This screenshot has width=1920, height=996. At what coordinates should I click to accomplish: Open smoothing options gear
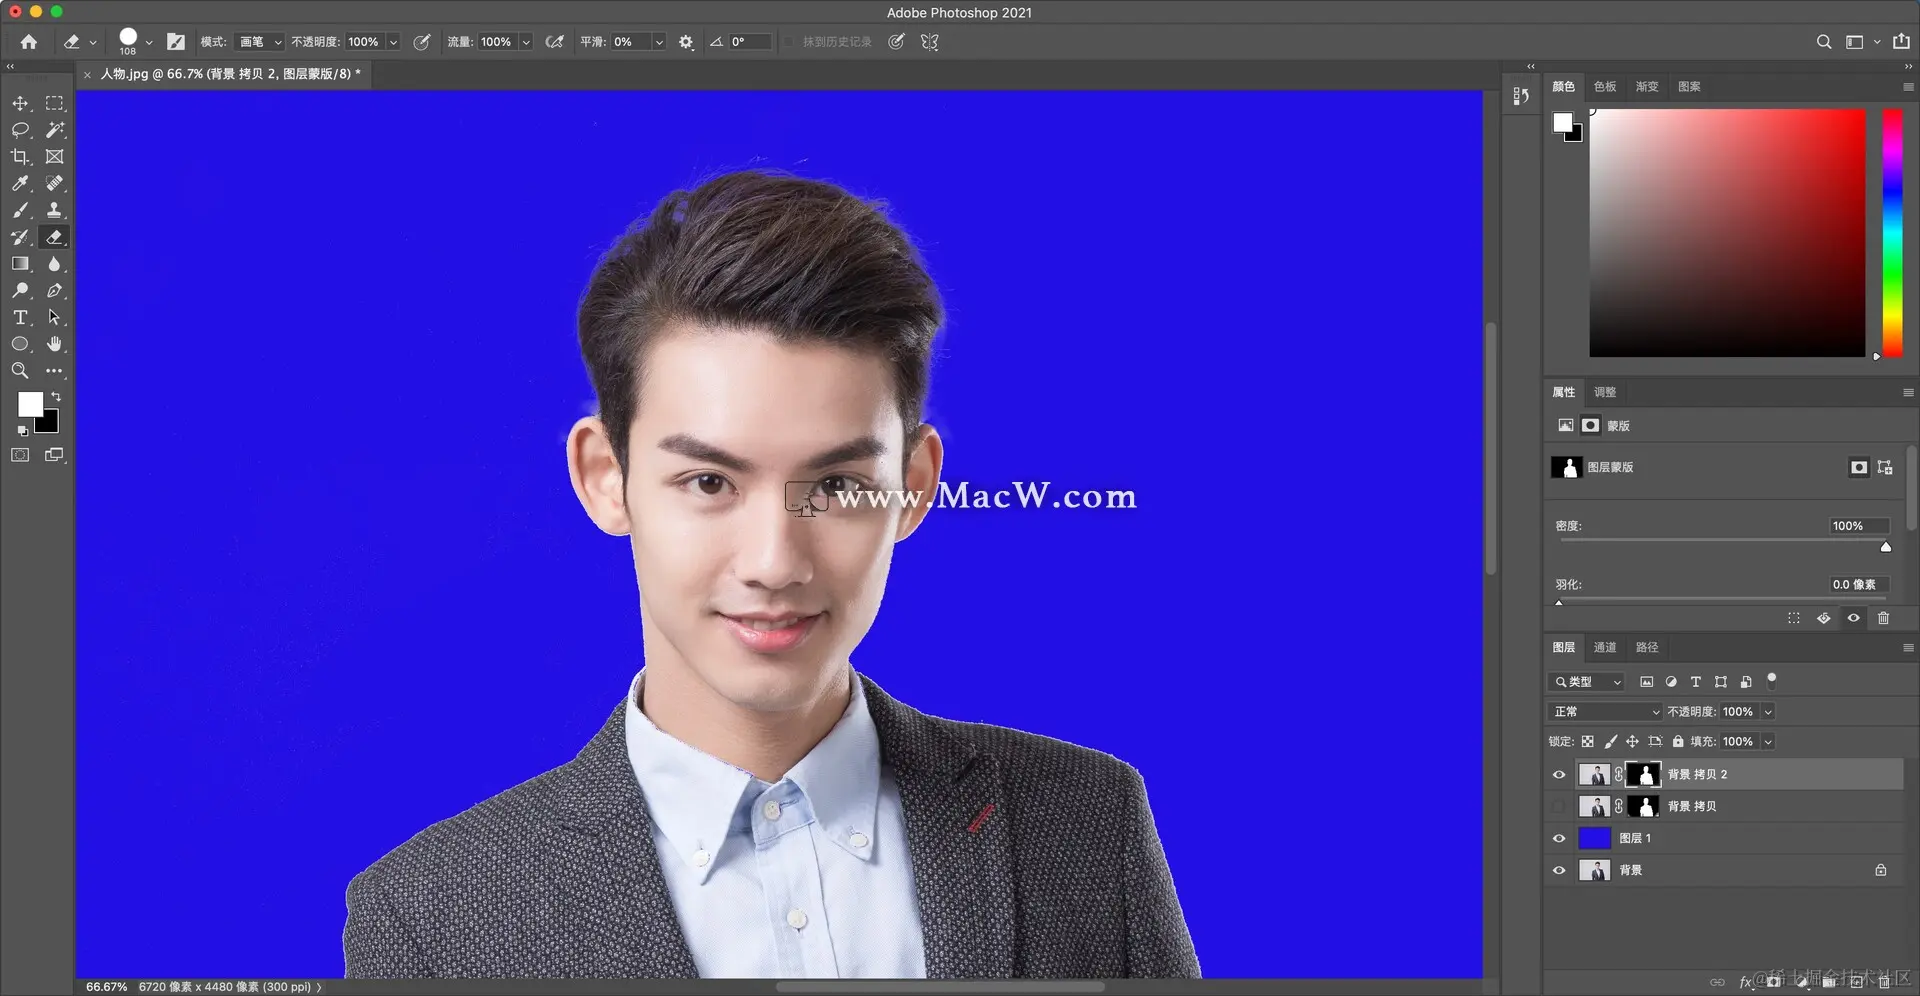(x=686, y=42)
